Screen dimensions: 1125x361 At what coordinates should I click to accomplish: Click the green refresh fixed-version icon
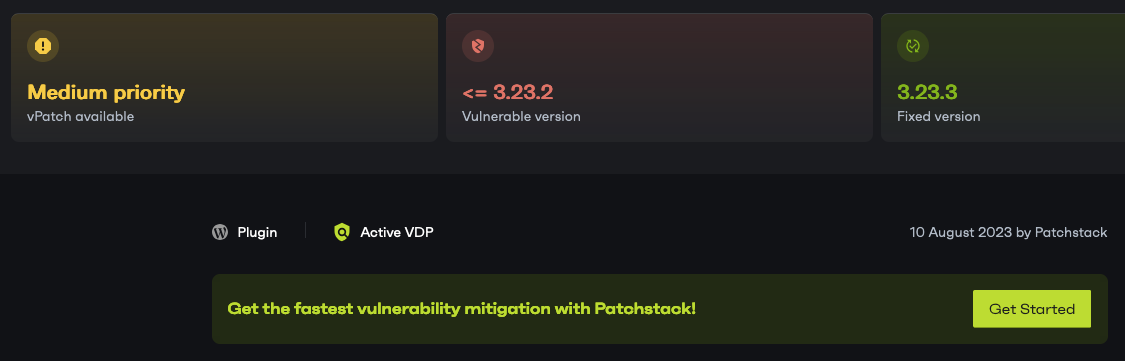point(913,46)
